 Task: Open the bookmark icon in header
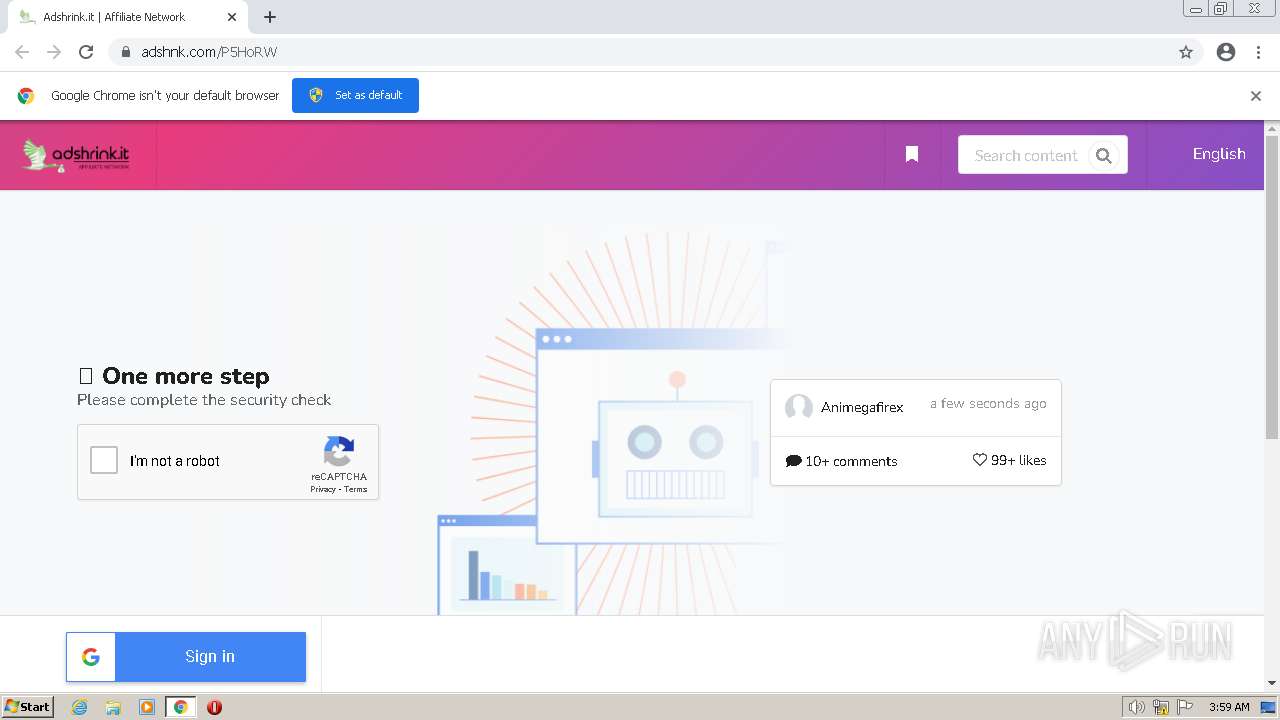tap(912, 154)
